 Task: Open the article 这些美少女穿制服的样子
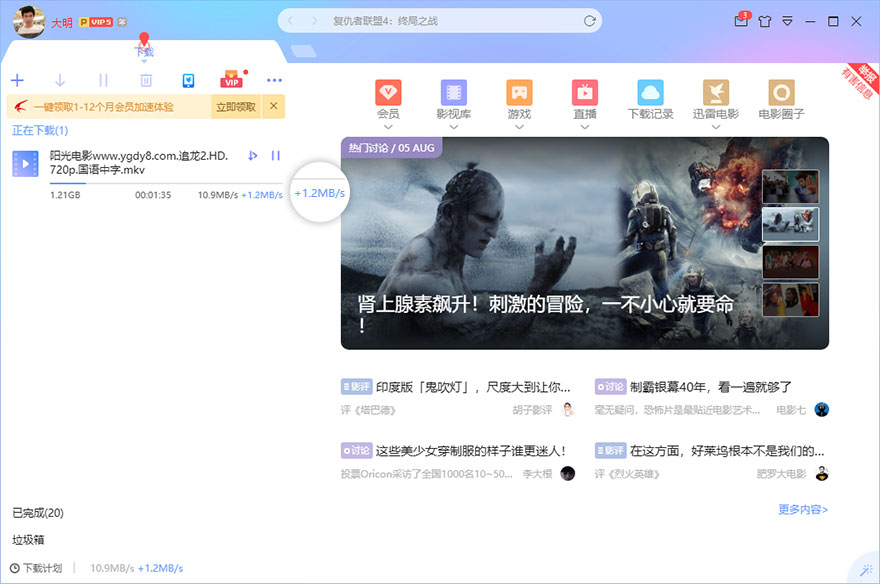(470, 450)
